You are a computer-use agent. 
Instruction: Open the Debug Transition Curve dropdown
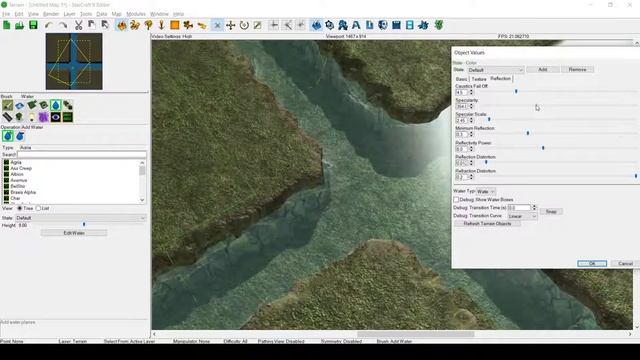click(x=522, y=216)
